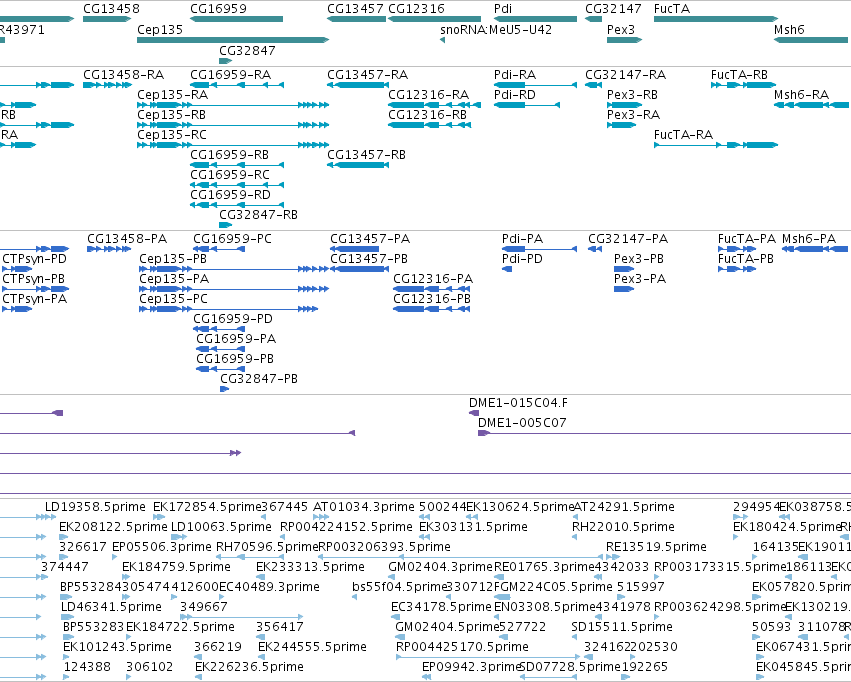Screen dimensions: 851x682
Task: Click the "CG16959-PC" protein label
Action: [x=232, y=239]
